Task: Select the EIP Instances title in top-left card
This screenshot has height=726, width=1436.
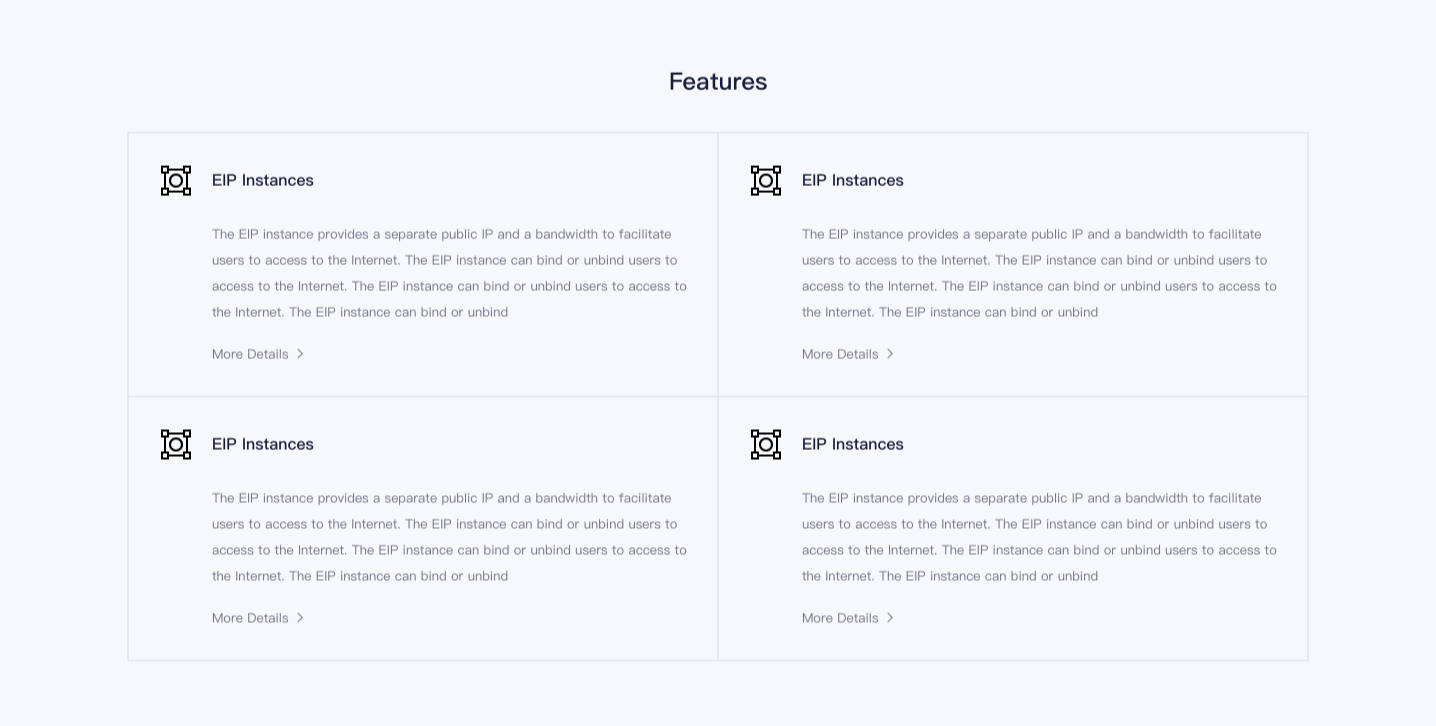Action: tap(263, 180)
